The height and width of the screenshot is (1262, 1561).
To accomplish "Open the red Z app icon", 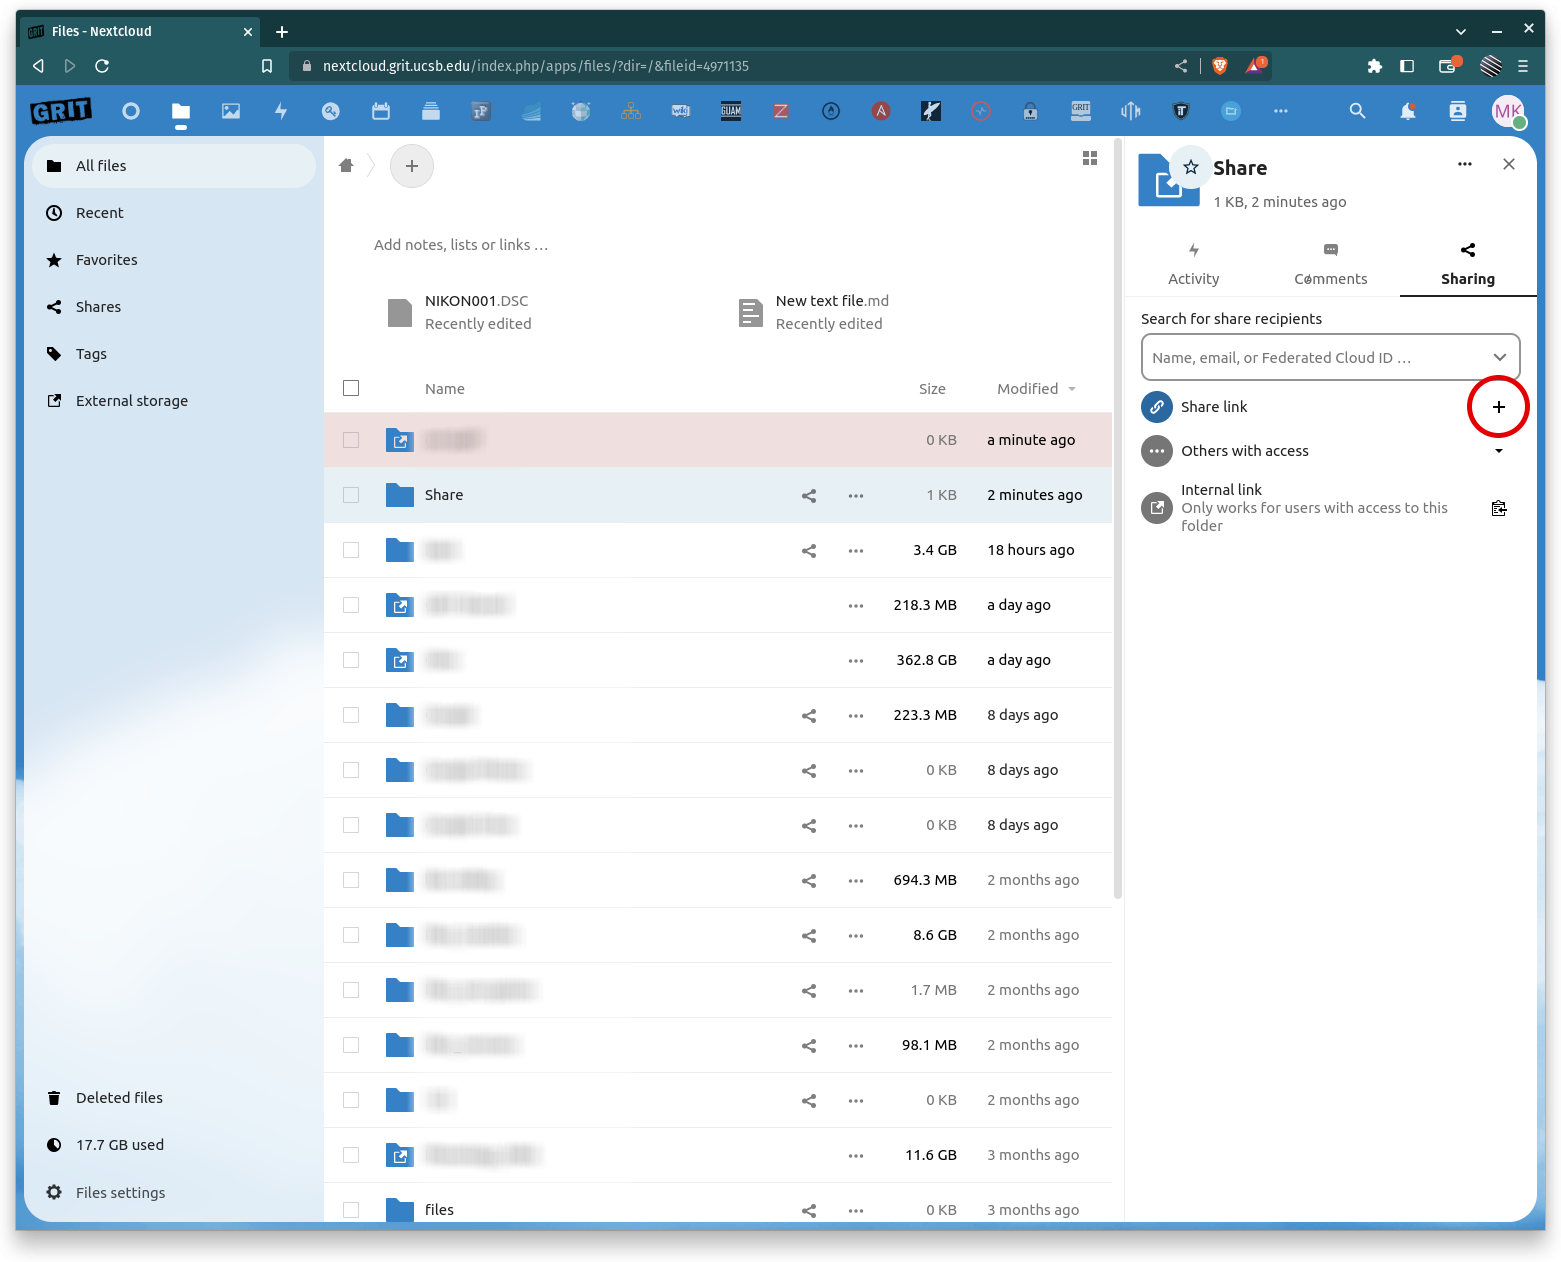I will (x=781, y=111).
